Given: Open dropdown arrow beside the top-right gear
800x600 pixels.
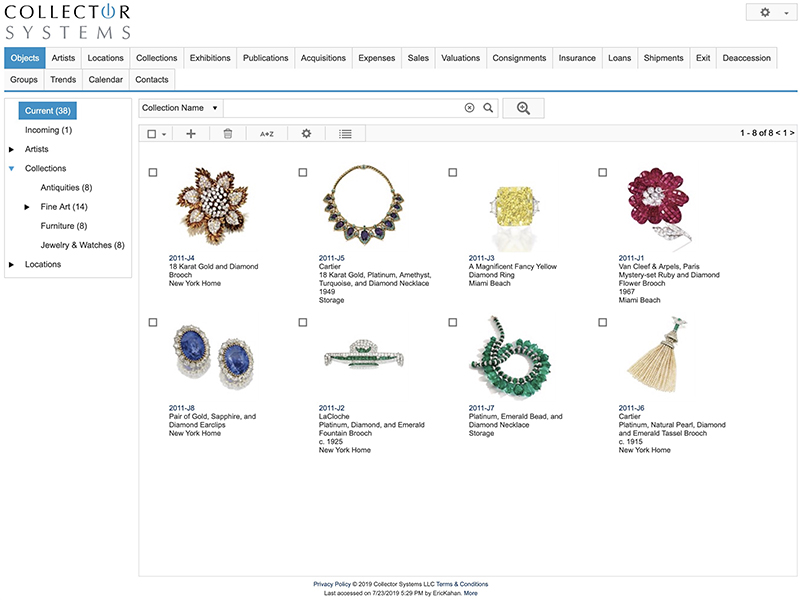Looking at the screenshot, I should coord(786,13).
